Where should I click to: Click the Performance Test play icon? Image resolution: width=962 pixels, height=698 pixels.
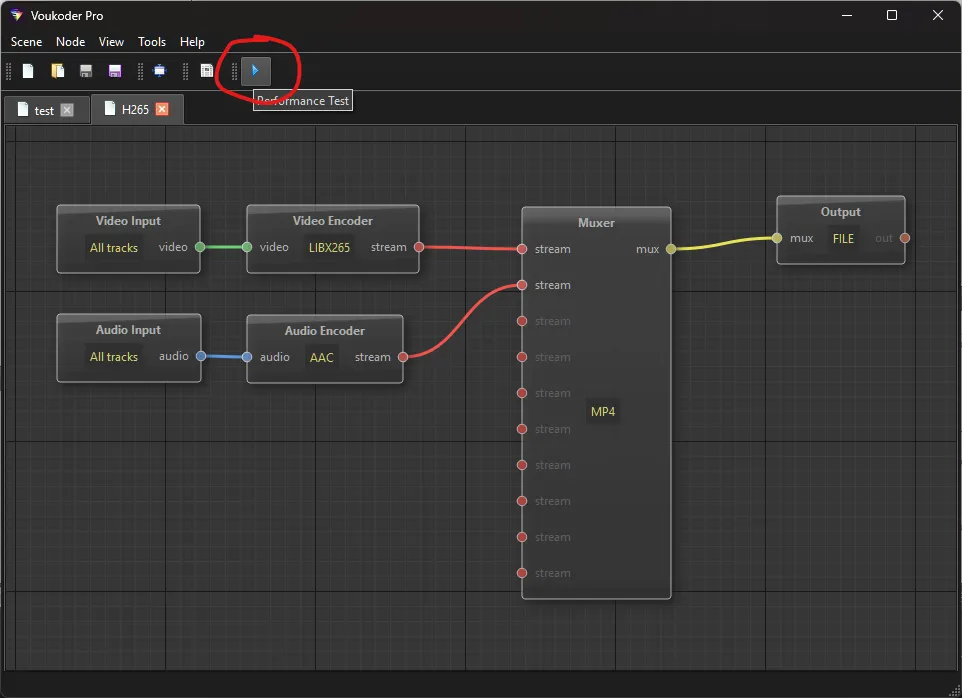pyautogui.click(x=256, y=71)
